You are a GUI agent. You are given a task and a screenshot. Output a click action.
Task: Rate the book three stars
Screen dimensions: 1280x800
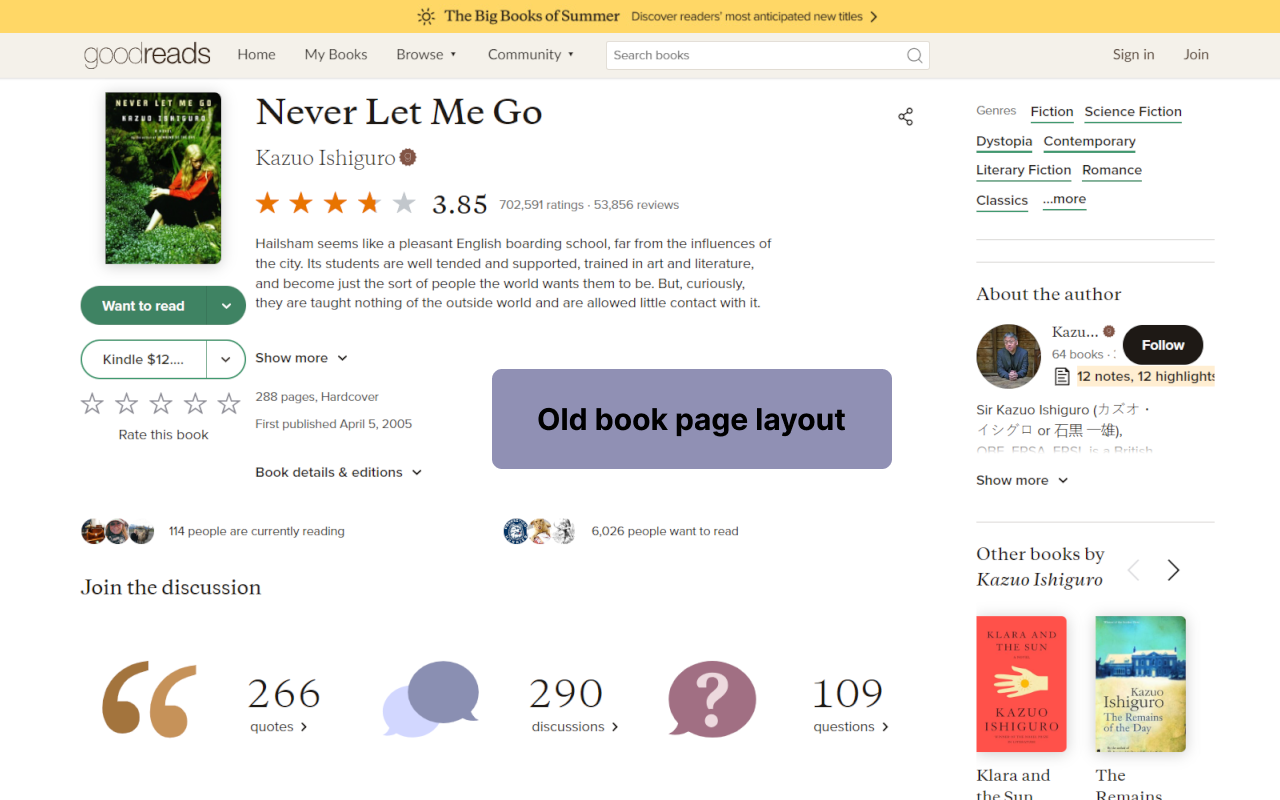click(x=161, y=403)
